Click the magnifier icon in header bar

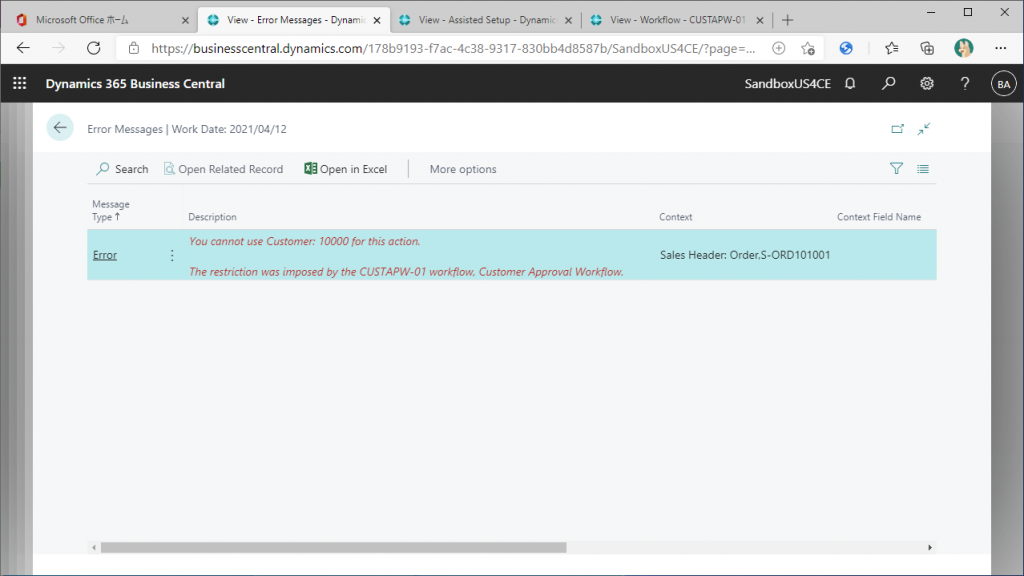coord(888,84)
